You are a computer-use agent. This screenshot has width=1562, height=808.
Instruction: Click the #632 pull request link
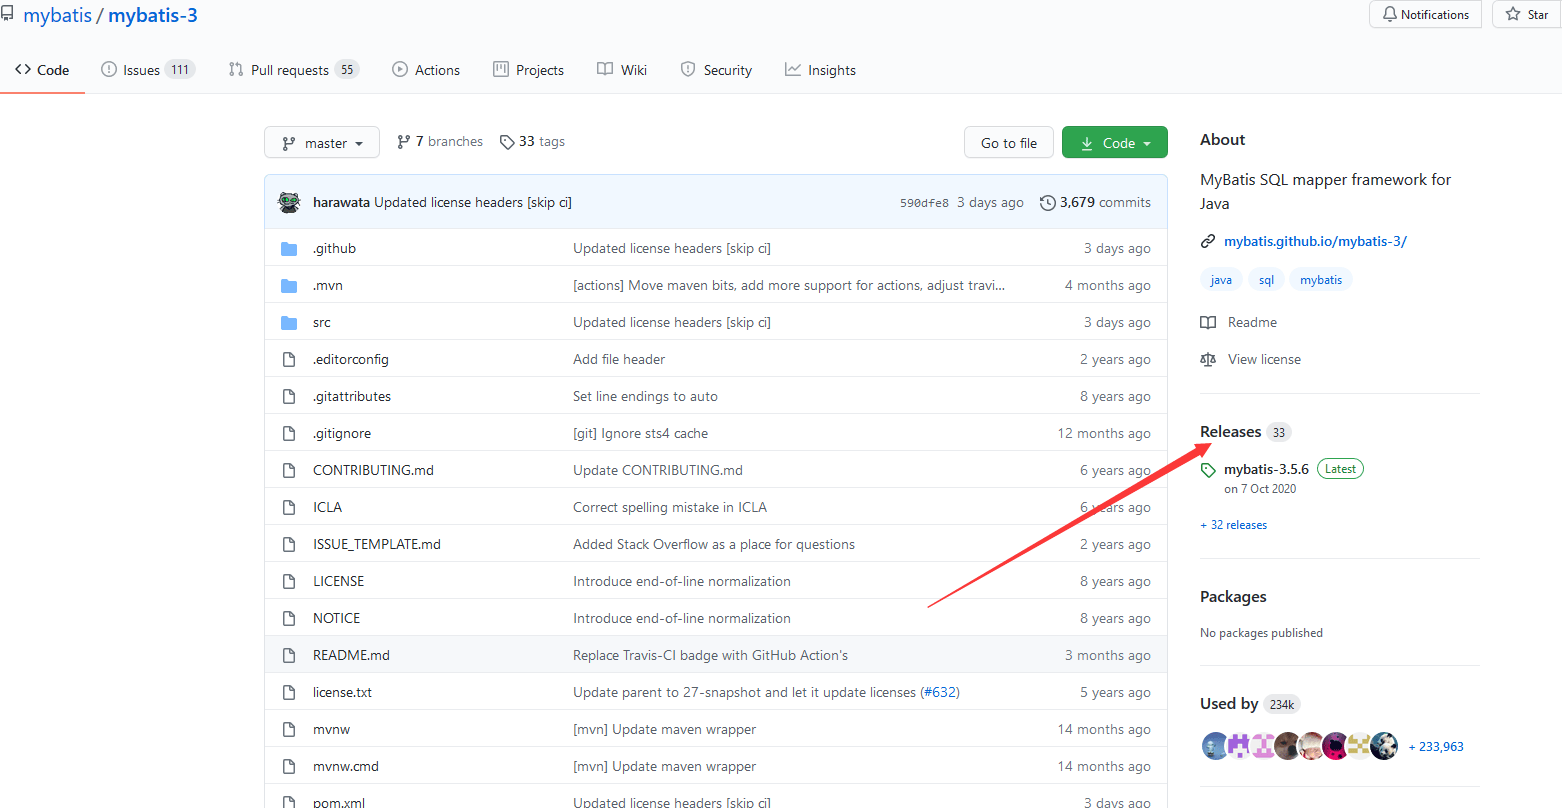(x=940, y=693)
